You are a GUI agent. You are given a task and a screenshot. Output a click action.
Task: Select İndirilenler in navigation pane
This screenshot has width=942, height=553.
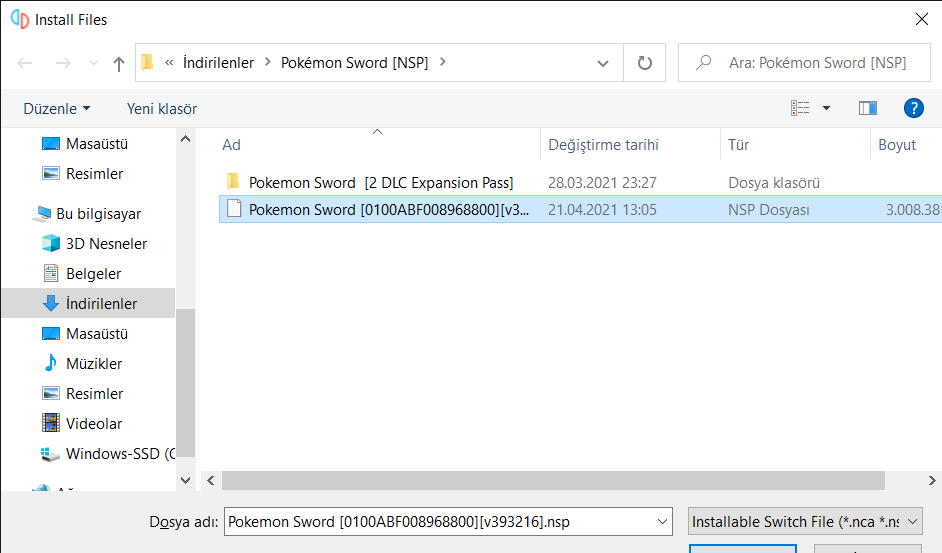click(x=88, y=303)
